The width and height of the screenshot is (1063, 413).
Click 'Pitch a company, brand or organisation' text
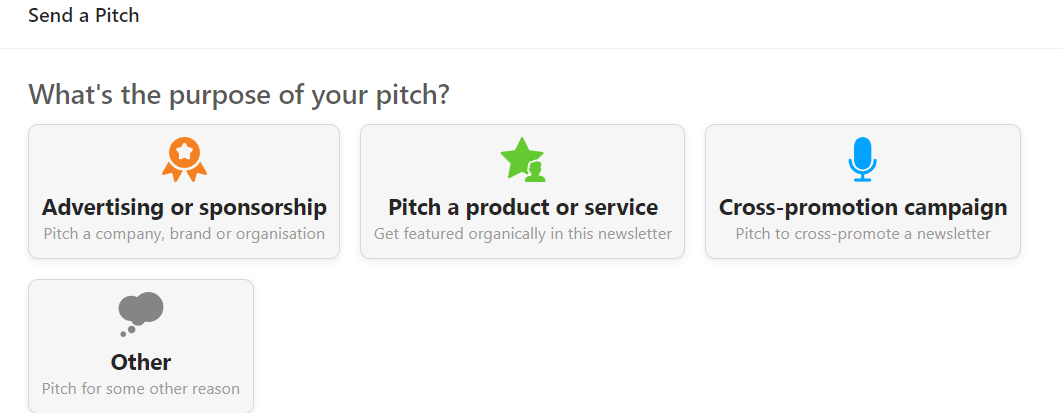[184, 234]
